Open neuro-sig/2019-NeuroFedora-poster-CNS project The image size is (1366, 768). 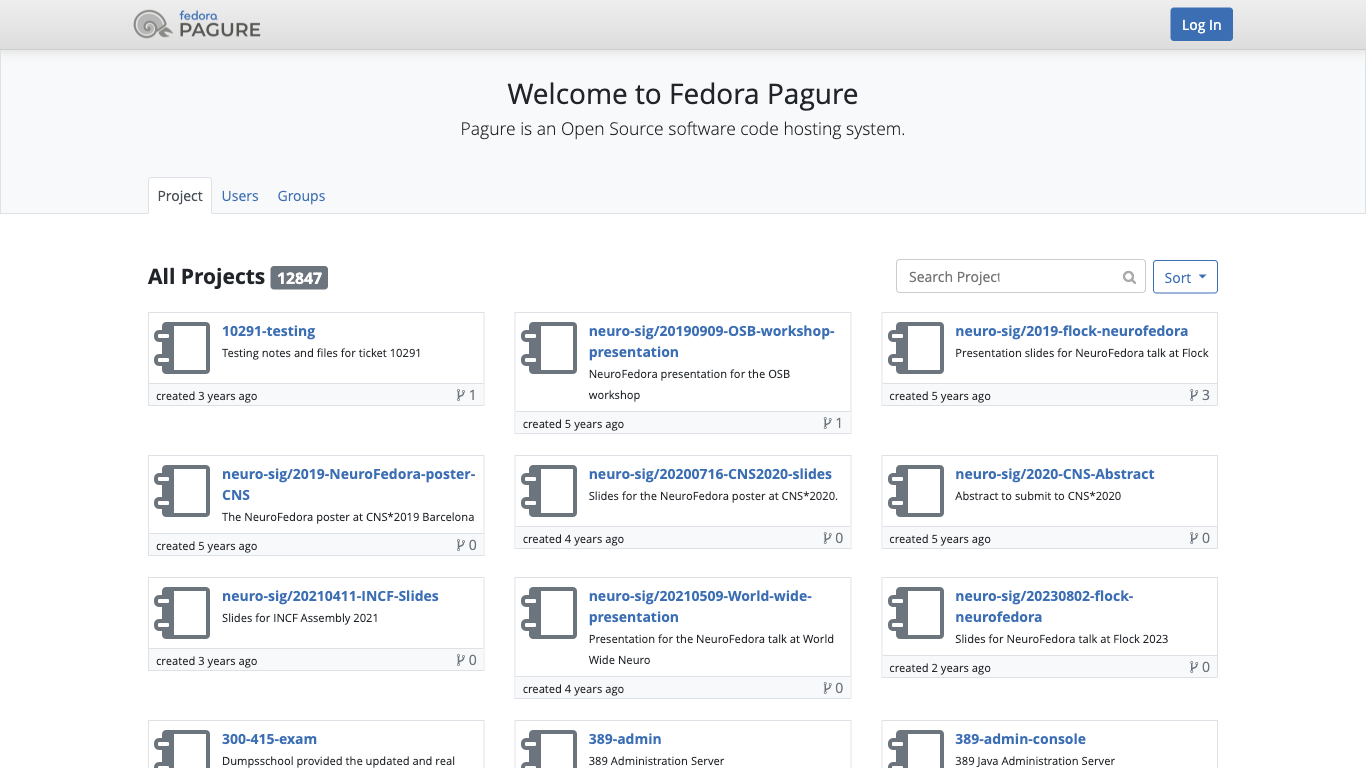pyautogui.click(x=348, y=484)
